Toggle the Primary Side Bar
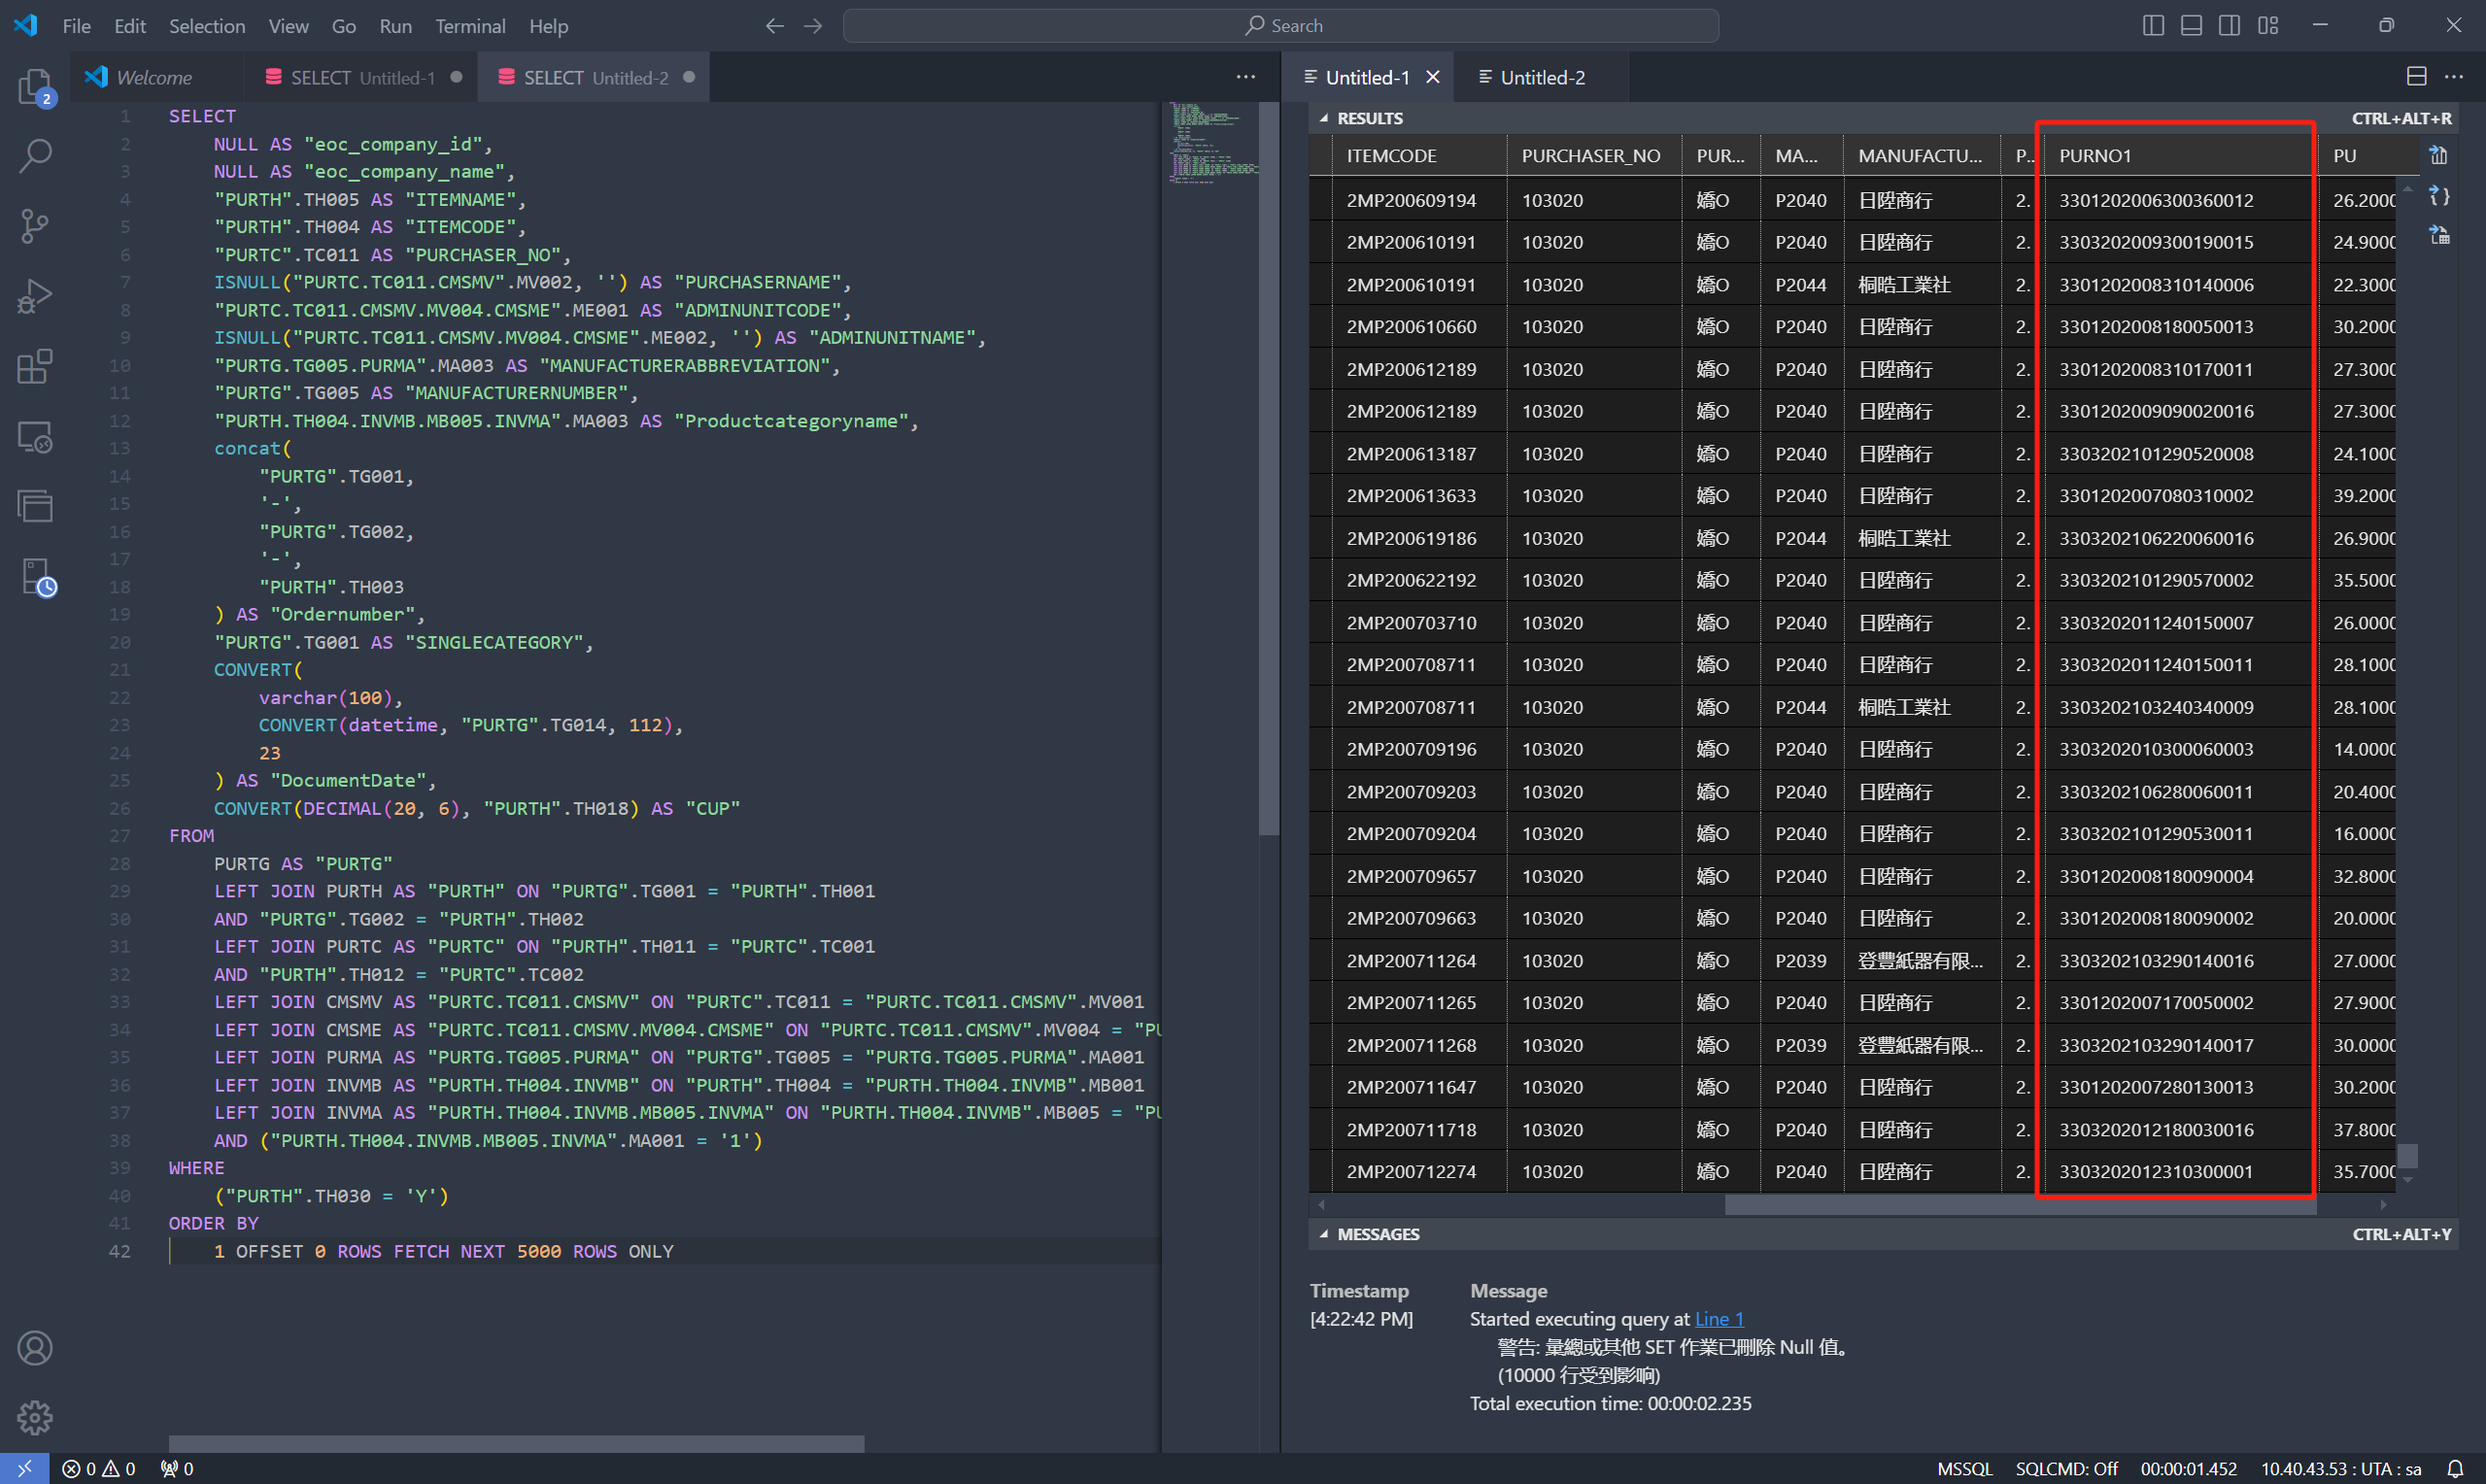Screen dimensions: 2486x1484 pos(2154,26)
